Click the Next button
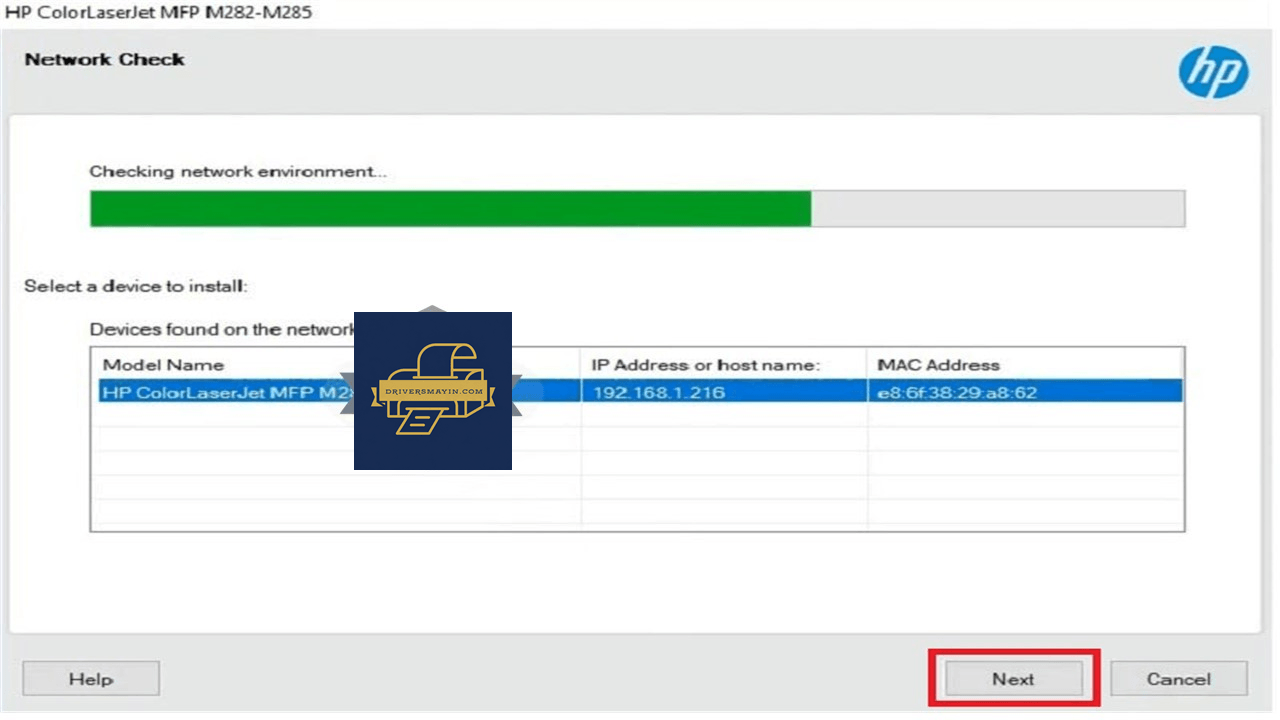 click(x=1014, y=679)
